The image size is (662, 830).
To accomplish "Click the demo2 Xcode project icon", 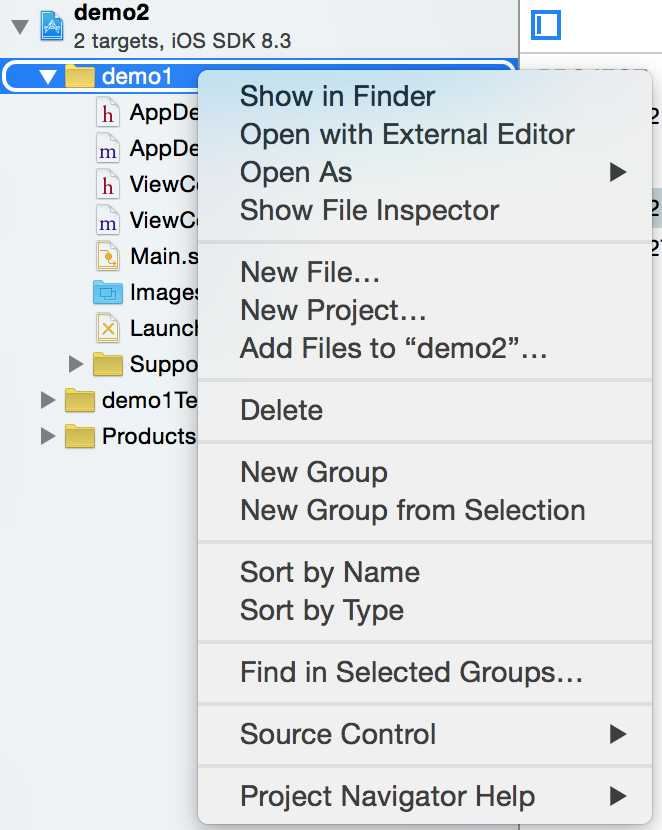I will pos(52,26).
